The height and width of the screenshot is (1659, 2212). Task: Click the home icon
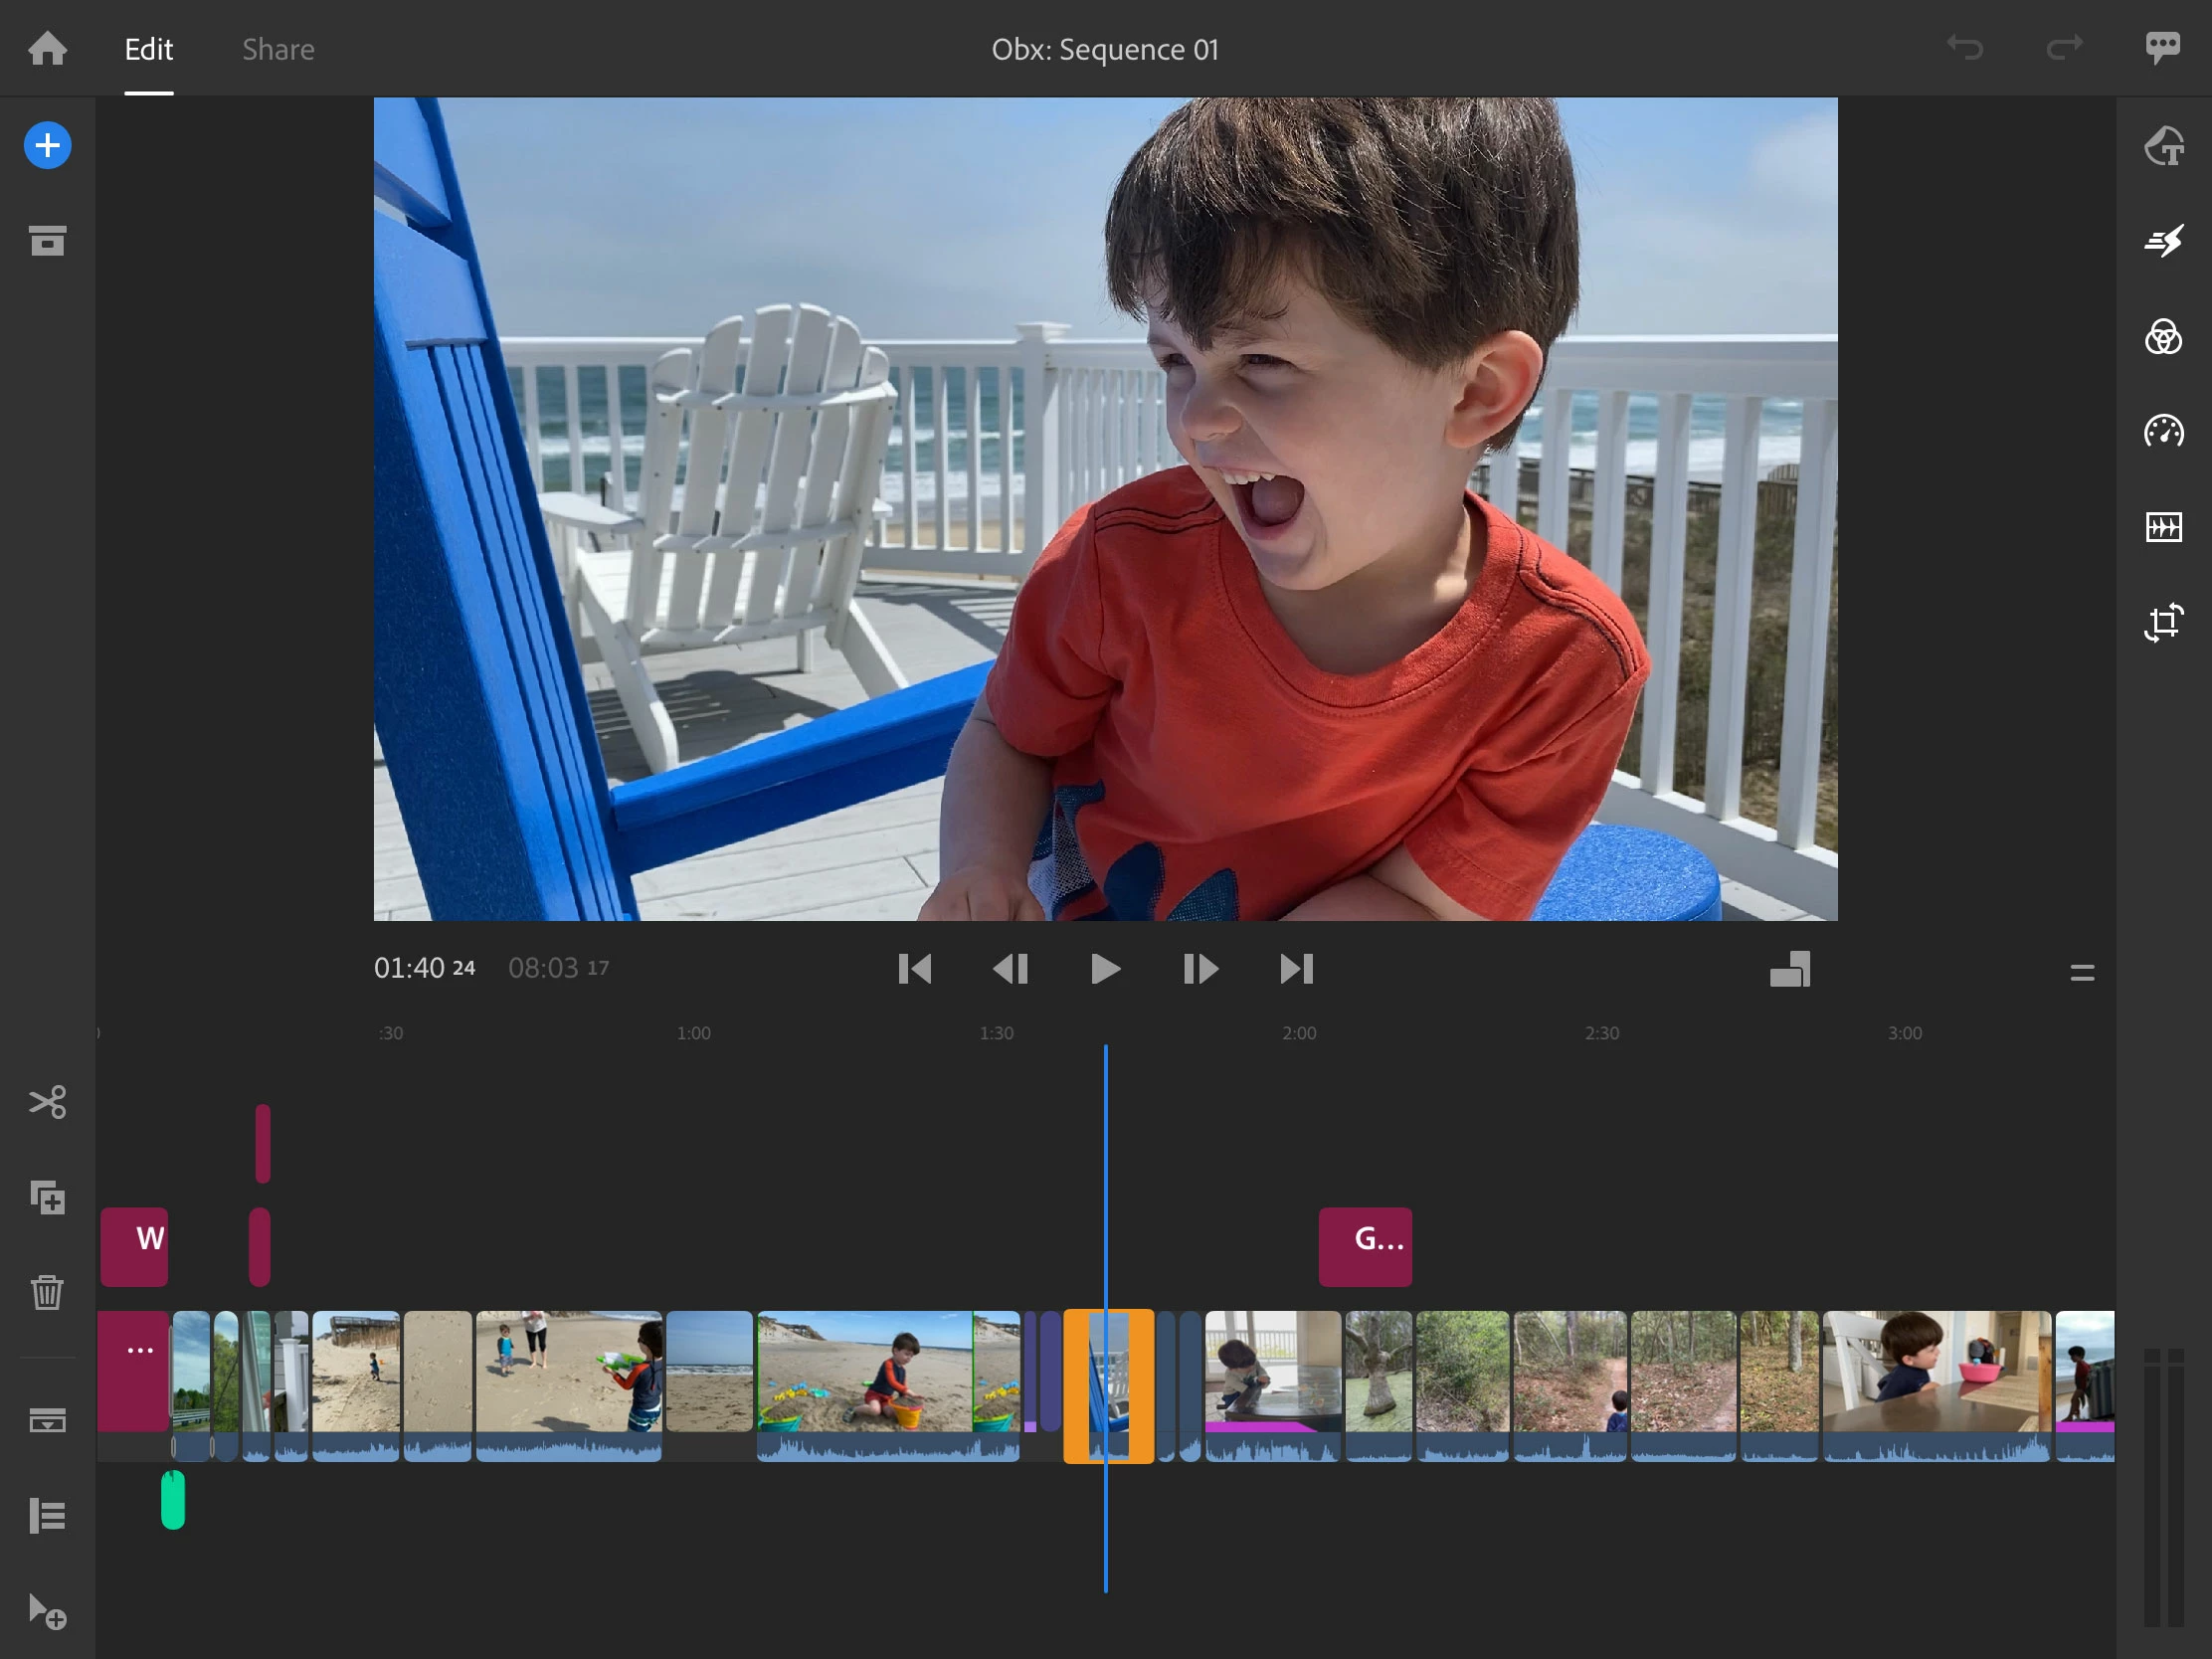coord(47,48)
